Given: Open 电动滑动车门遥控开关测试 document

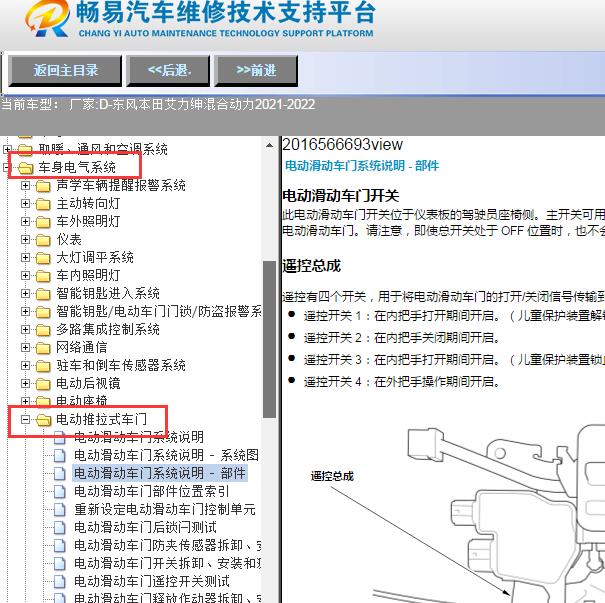Looking at the screenshot, I should 152,581.
